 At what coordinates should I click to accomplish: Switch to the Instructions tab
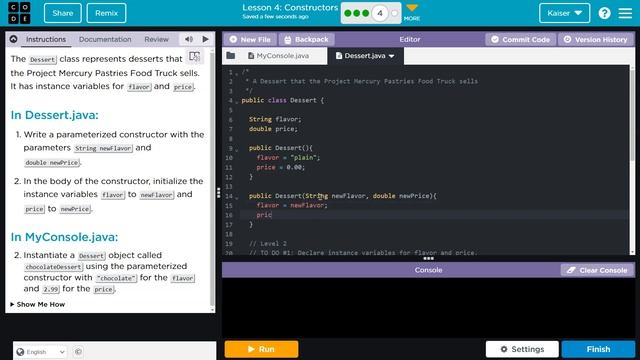pos(46,39)
